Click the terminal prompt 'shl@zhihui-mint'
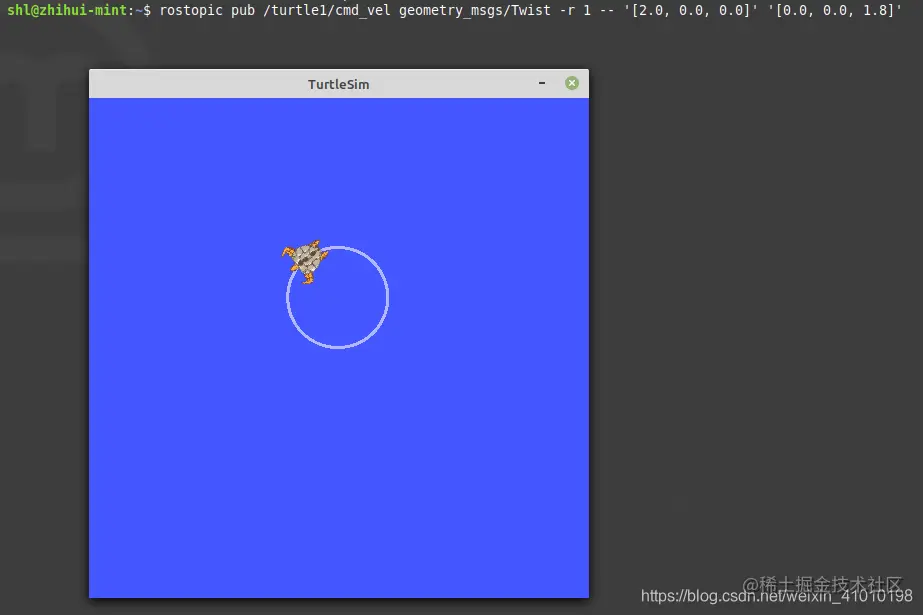 point(67,10)
